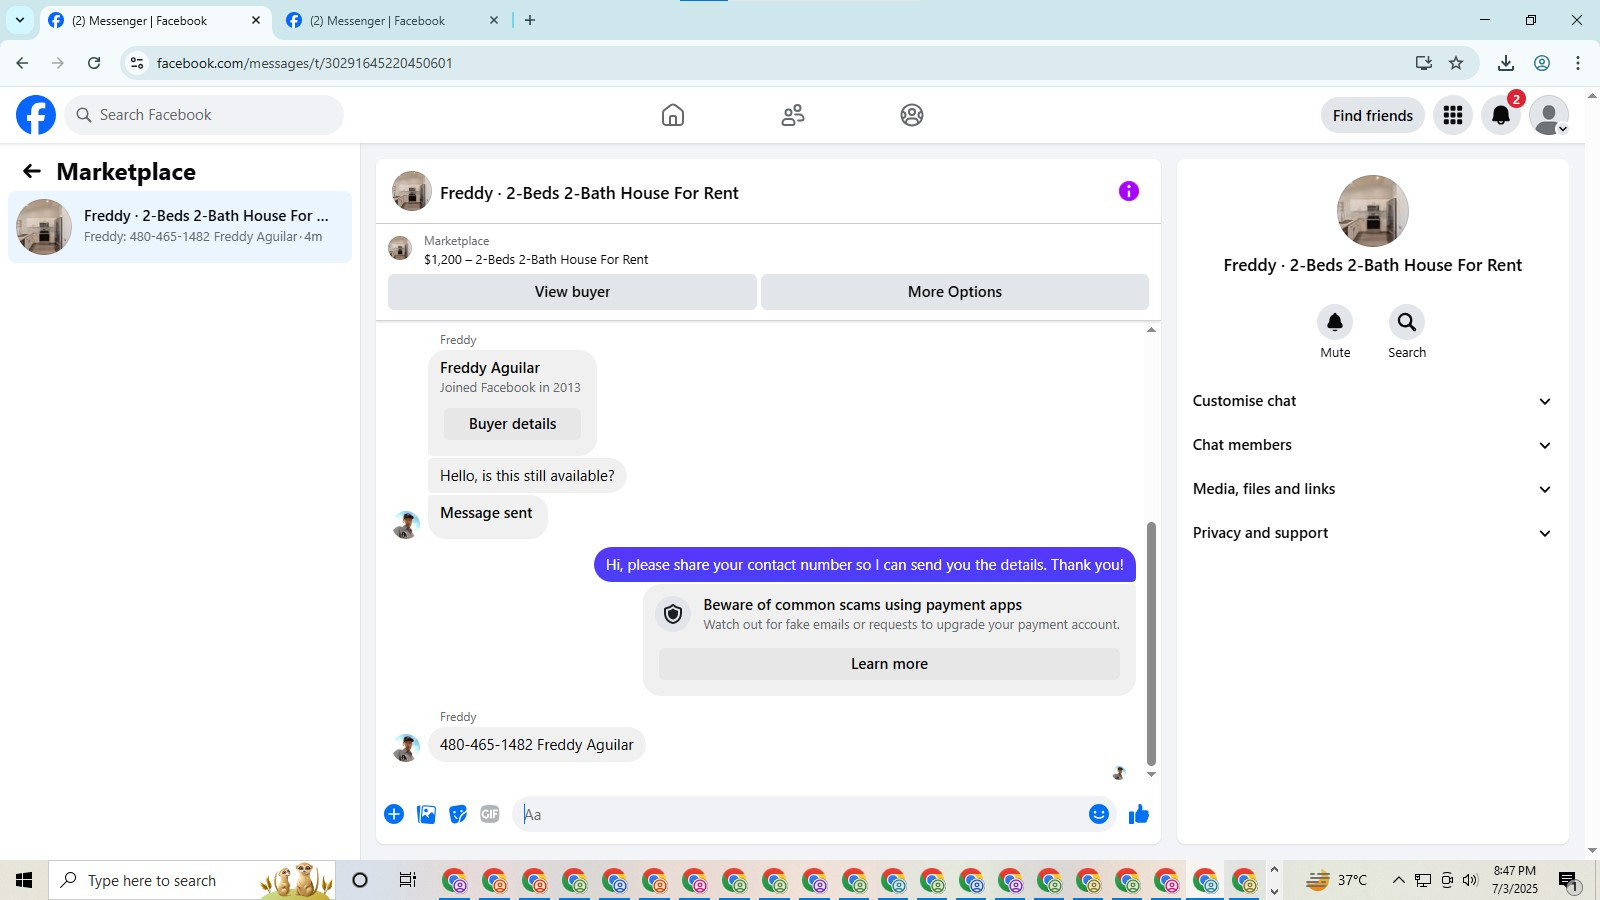Open the Windows Start menu
The image size is (1600, 900).
tap(24, 880)
